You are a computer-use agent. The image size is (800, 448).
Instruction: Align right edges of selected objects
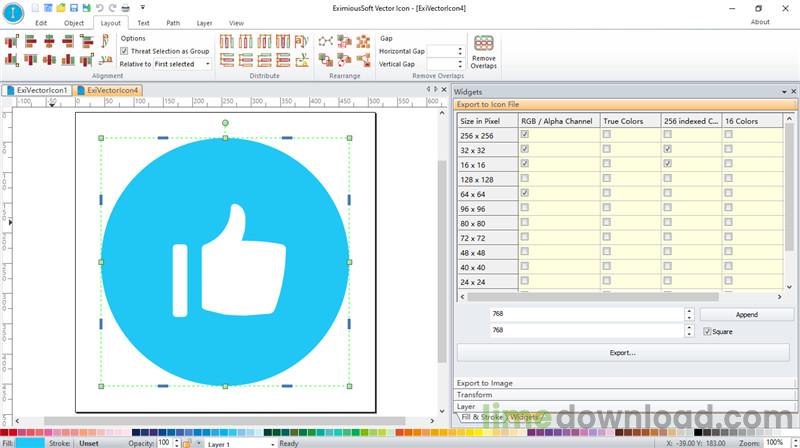(68, 41)
